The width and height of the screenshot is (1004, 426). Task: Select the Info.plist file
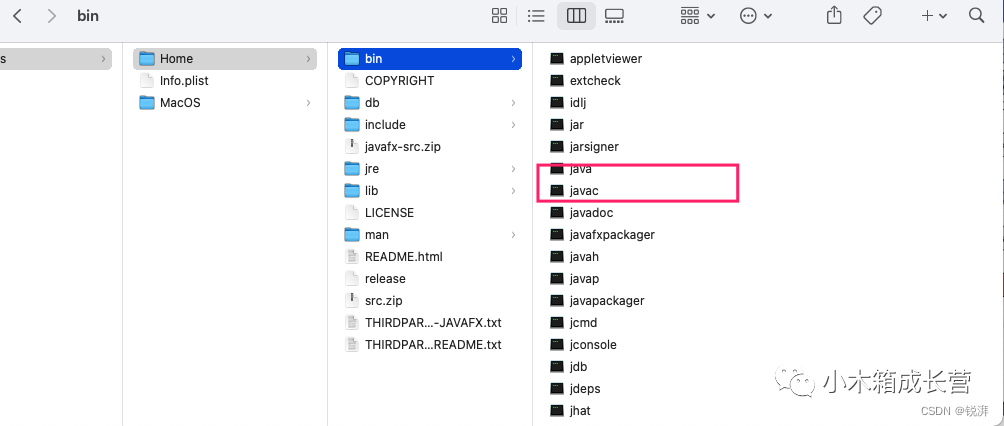click(225, 81)
